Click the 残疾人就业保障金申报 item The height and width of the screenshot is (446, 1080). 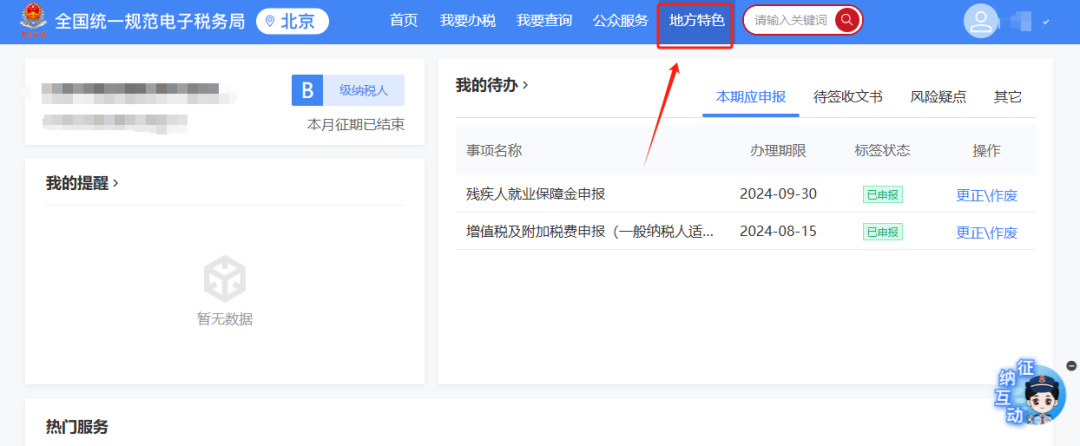click(536, 194)
